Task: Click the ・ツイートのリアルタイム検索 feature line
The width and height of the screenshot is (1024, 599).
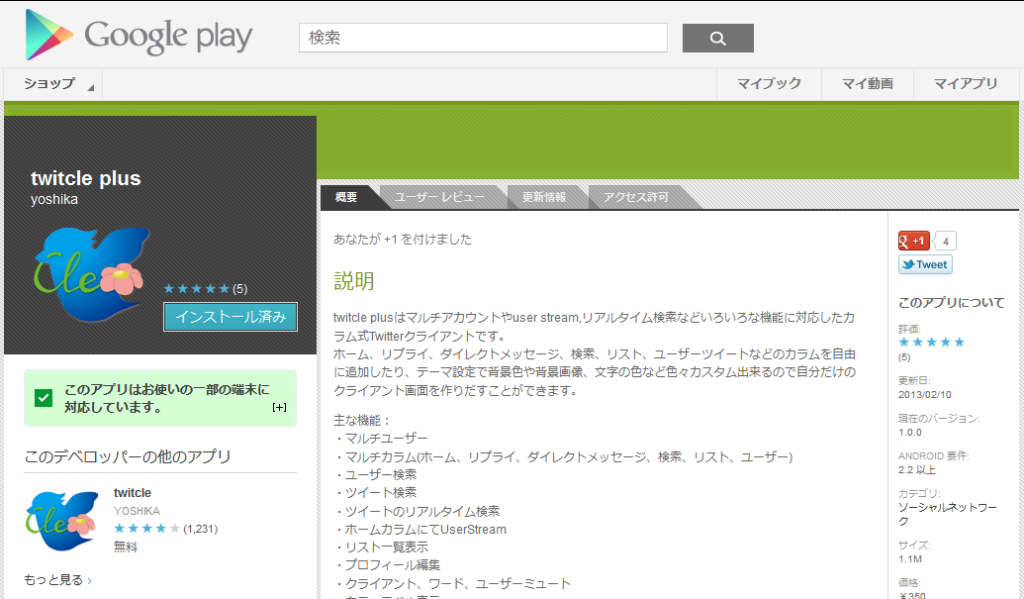Action: (x=417, y=511)
